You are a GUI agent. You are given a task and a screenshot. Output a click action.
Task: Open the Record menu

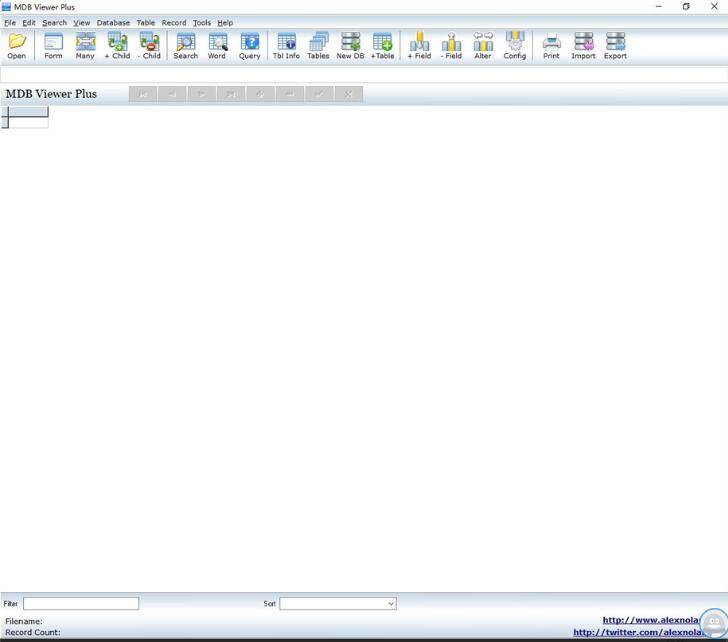(x=174, y=22)
